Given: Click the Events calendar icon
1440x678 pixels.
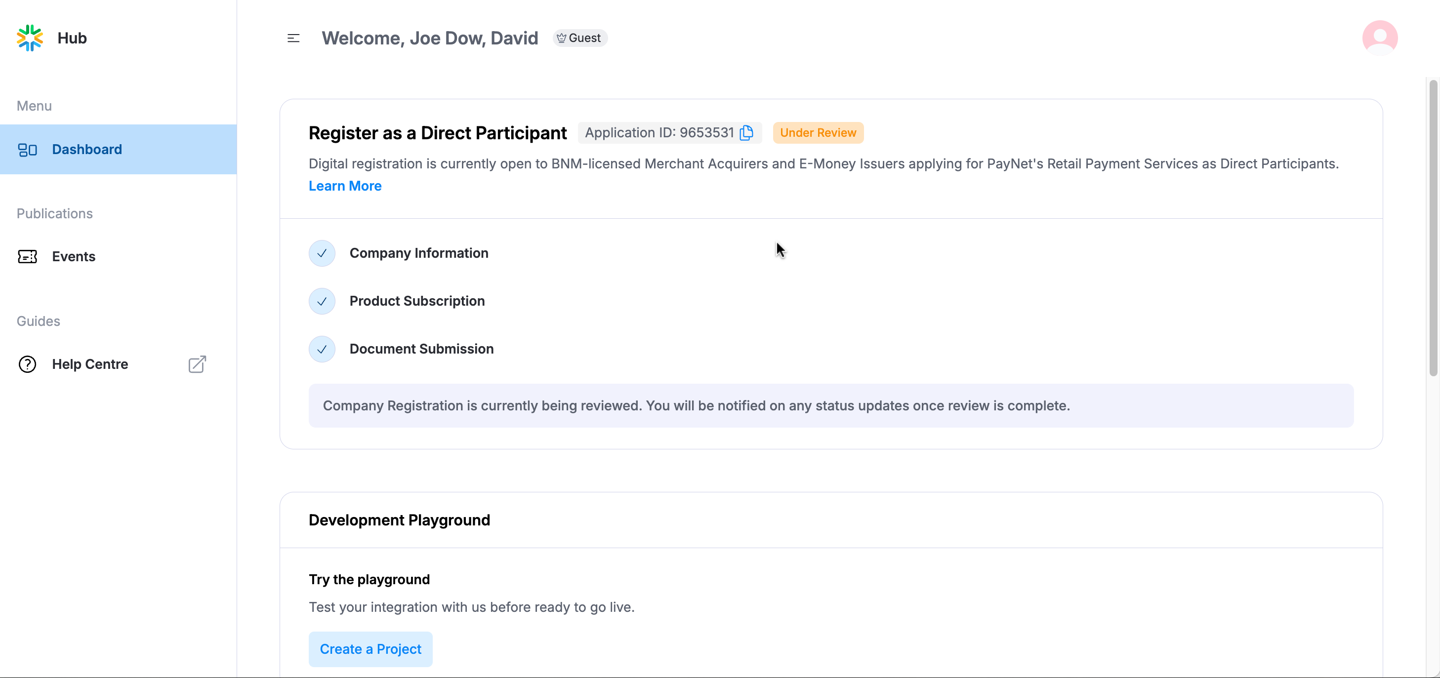Looking at the screenshot, I should click(27, 256).
